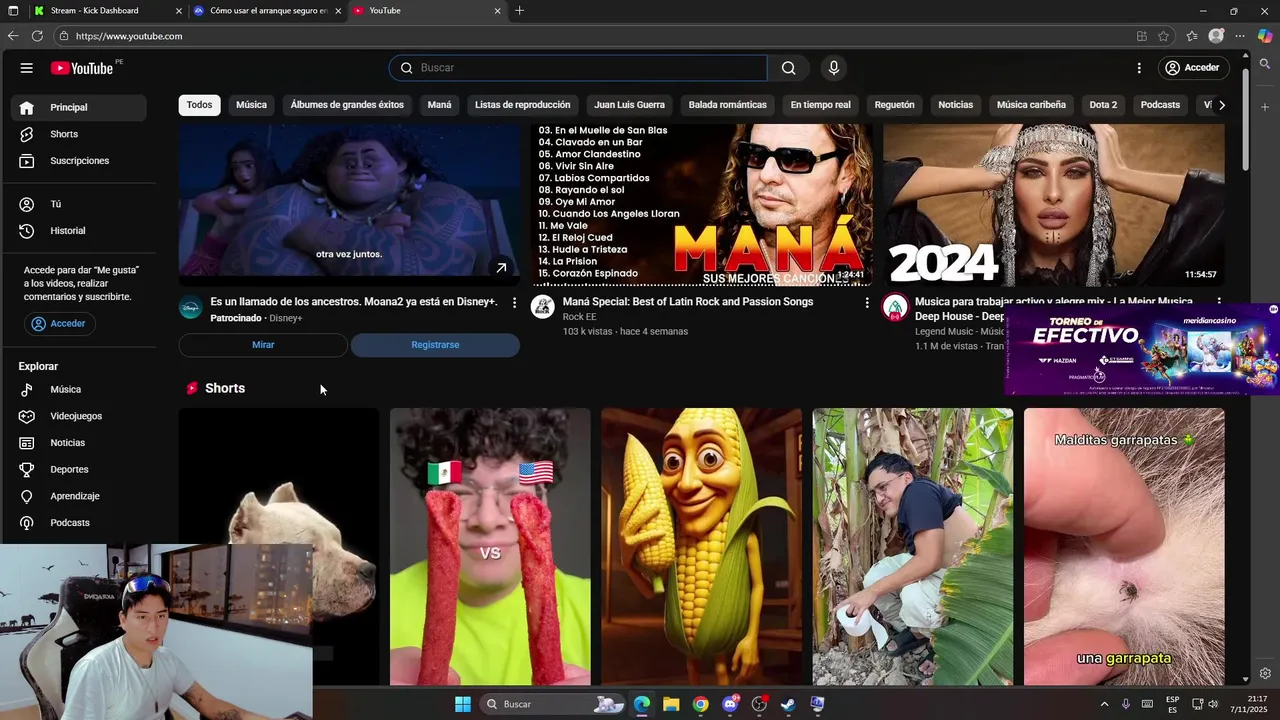
Task: Open Shorts in the left sidebar
Action: pyautogui.click(x=80, y=134)
